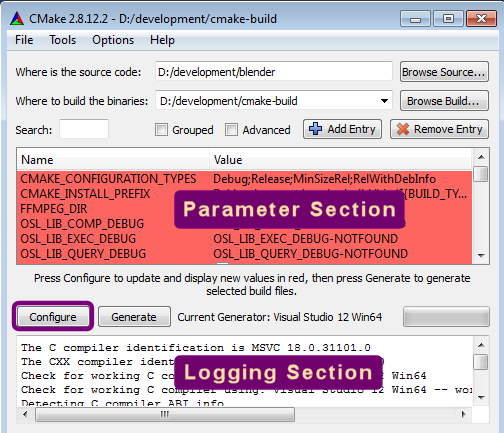Image resolution: width=504 pixels, height=433 pixels.
Task: Open the Options menu
Action: pos(113,40)
